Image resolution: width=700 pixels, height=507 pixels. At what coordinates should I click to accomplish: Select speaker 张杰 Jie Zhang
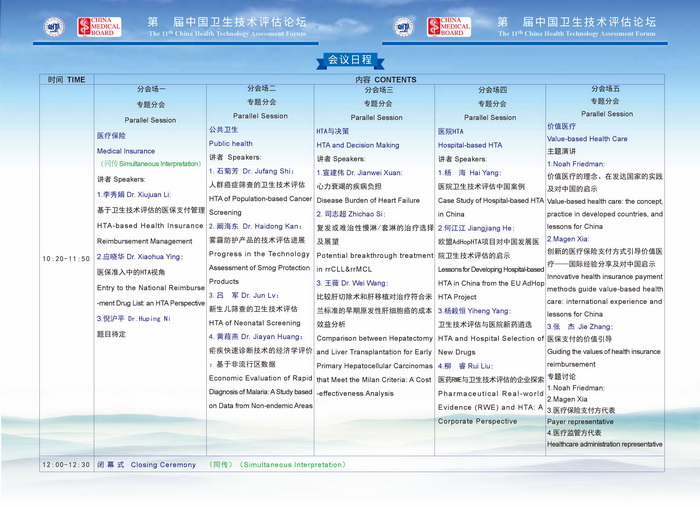click(x=580, y=327)
